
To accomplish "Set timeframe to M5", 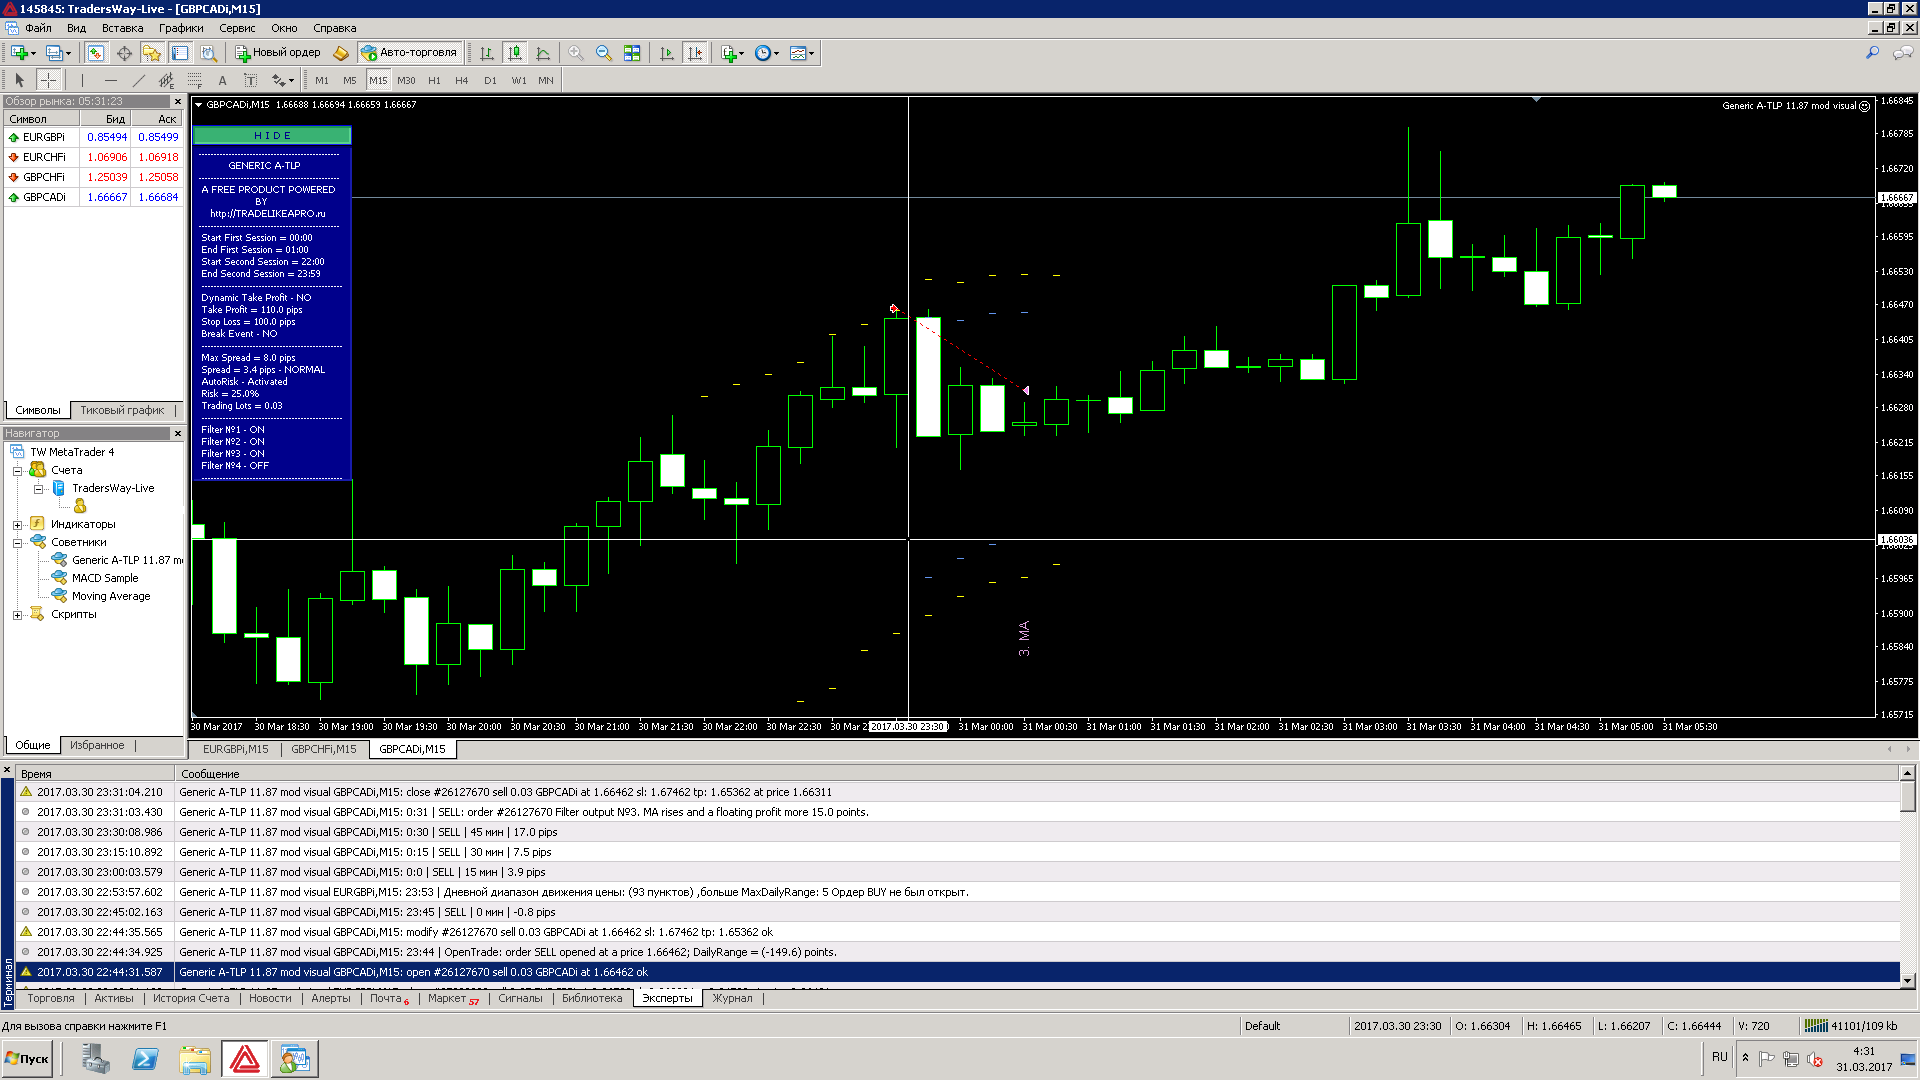I will click(350, 80).
